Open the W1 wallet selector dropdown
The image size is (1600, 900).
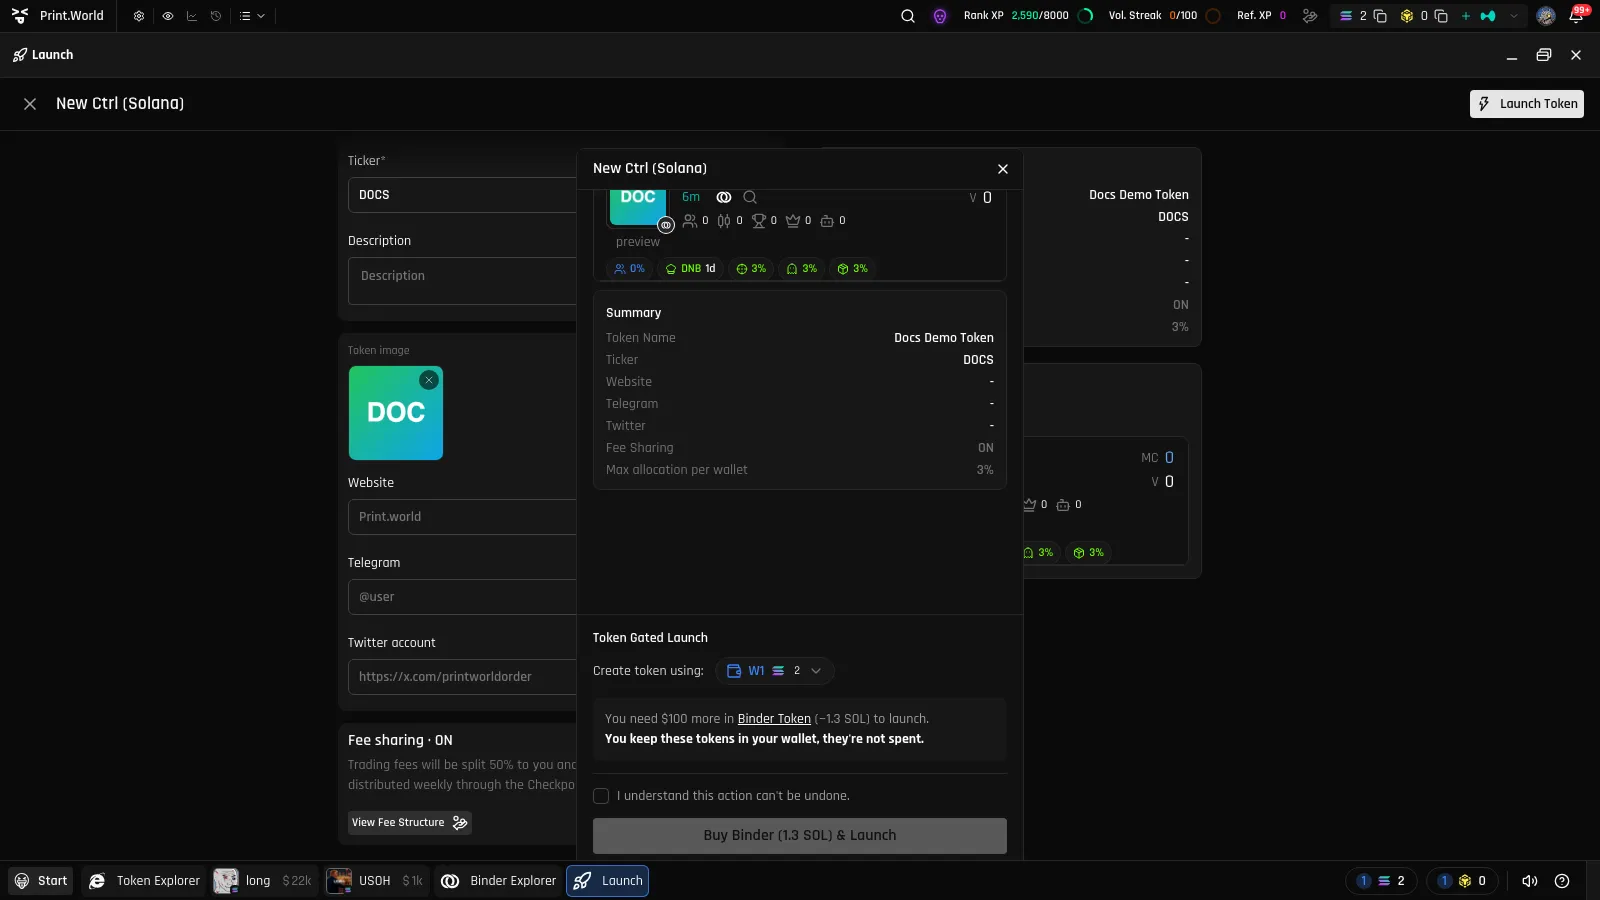coord(774,671)
